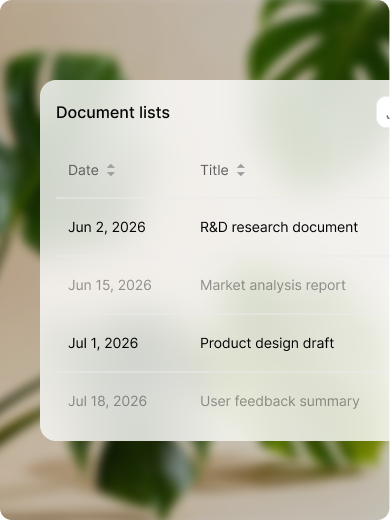Click the down arrow beside Title header
This screenshot has width=390, height=520.
[241, 174]
